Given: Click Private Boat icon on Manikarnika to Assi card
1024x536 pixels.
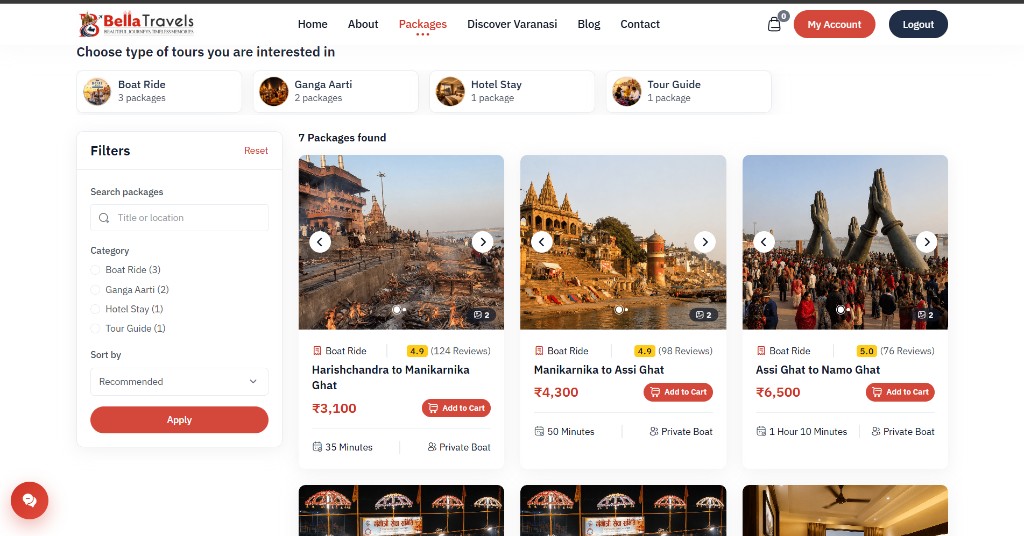Looking at the screenshot, I should [654, 432].
